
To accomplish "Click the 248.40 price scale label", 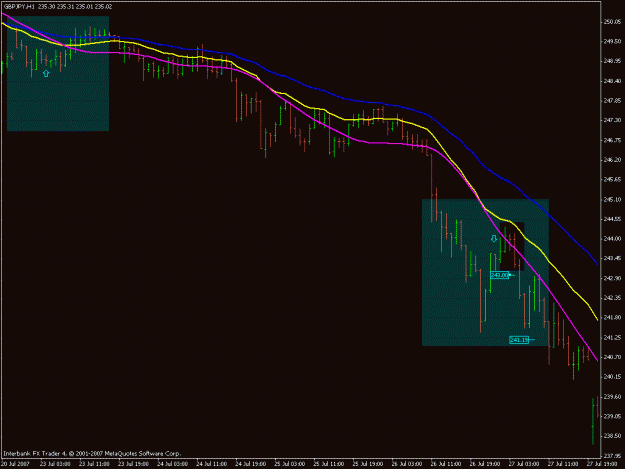I will click(612, 81).
